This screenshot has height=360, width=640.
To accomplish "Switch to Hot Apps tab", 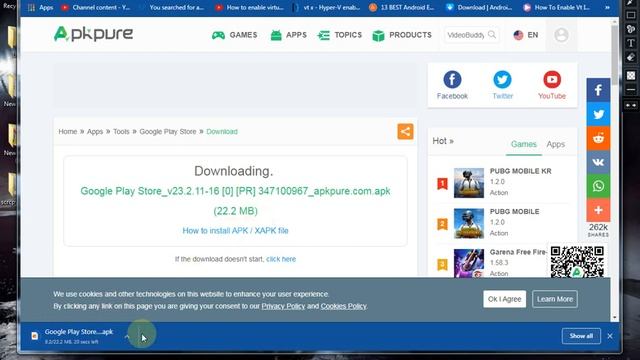I will [x=556, y=144].
